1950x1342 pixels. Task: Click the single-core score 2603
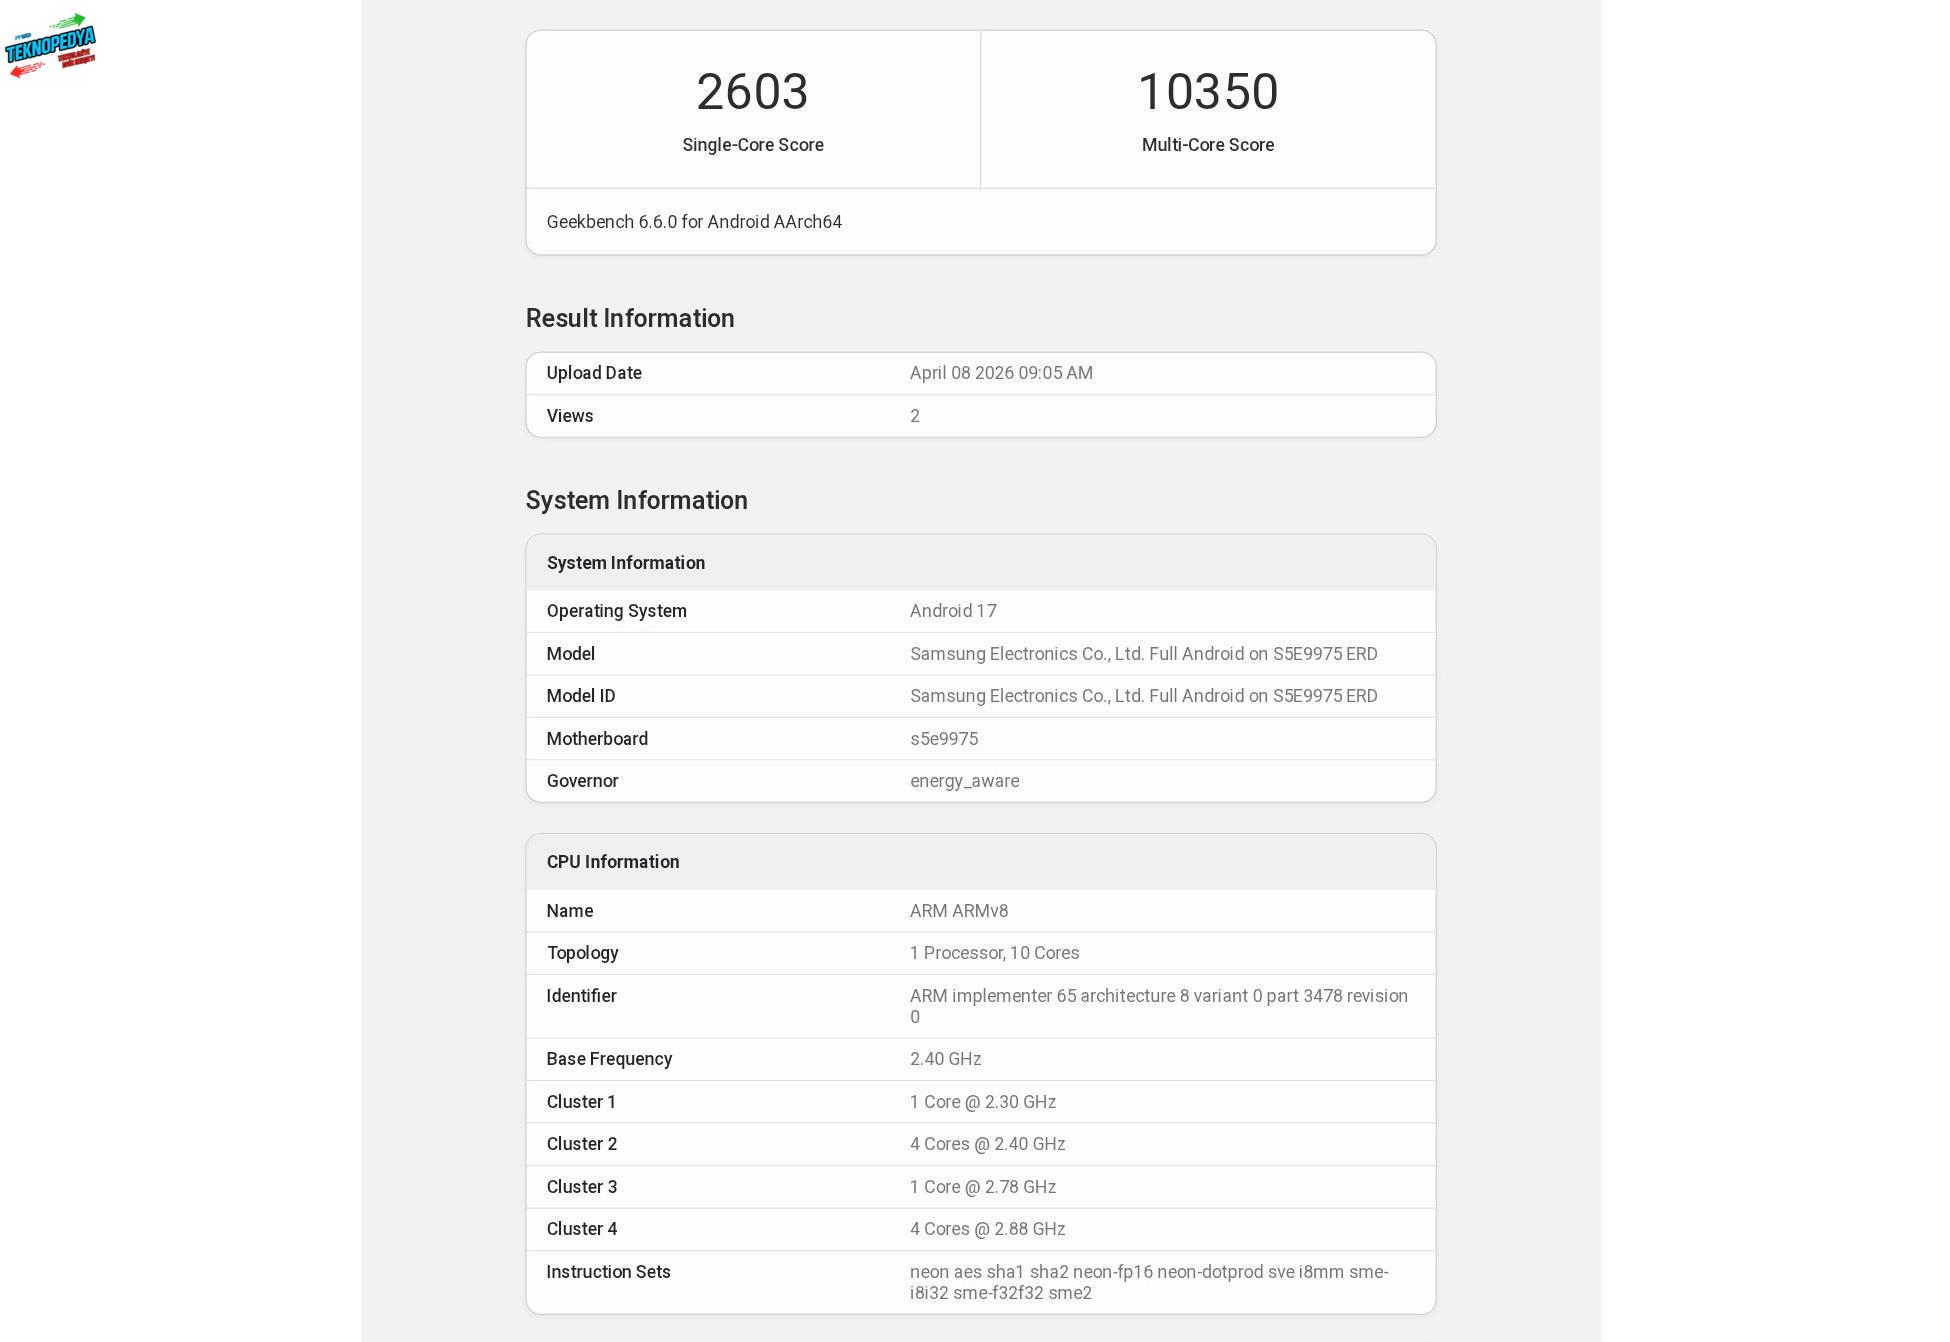click(x=752, y=92)
